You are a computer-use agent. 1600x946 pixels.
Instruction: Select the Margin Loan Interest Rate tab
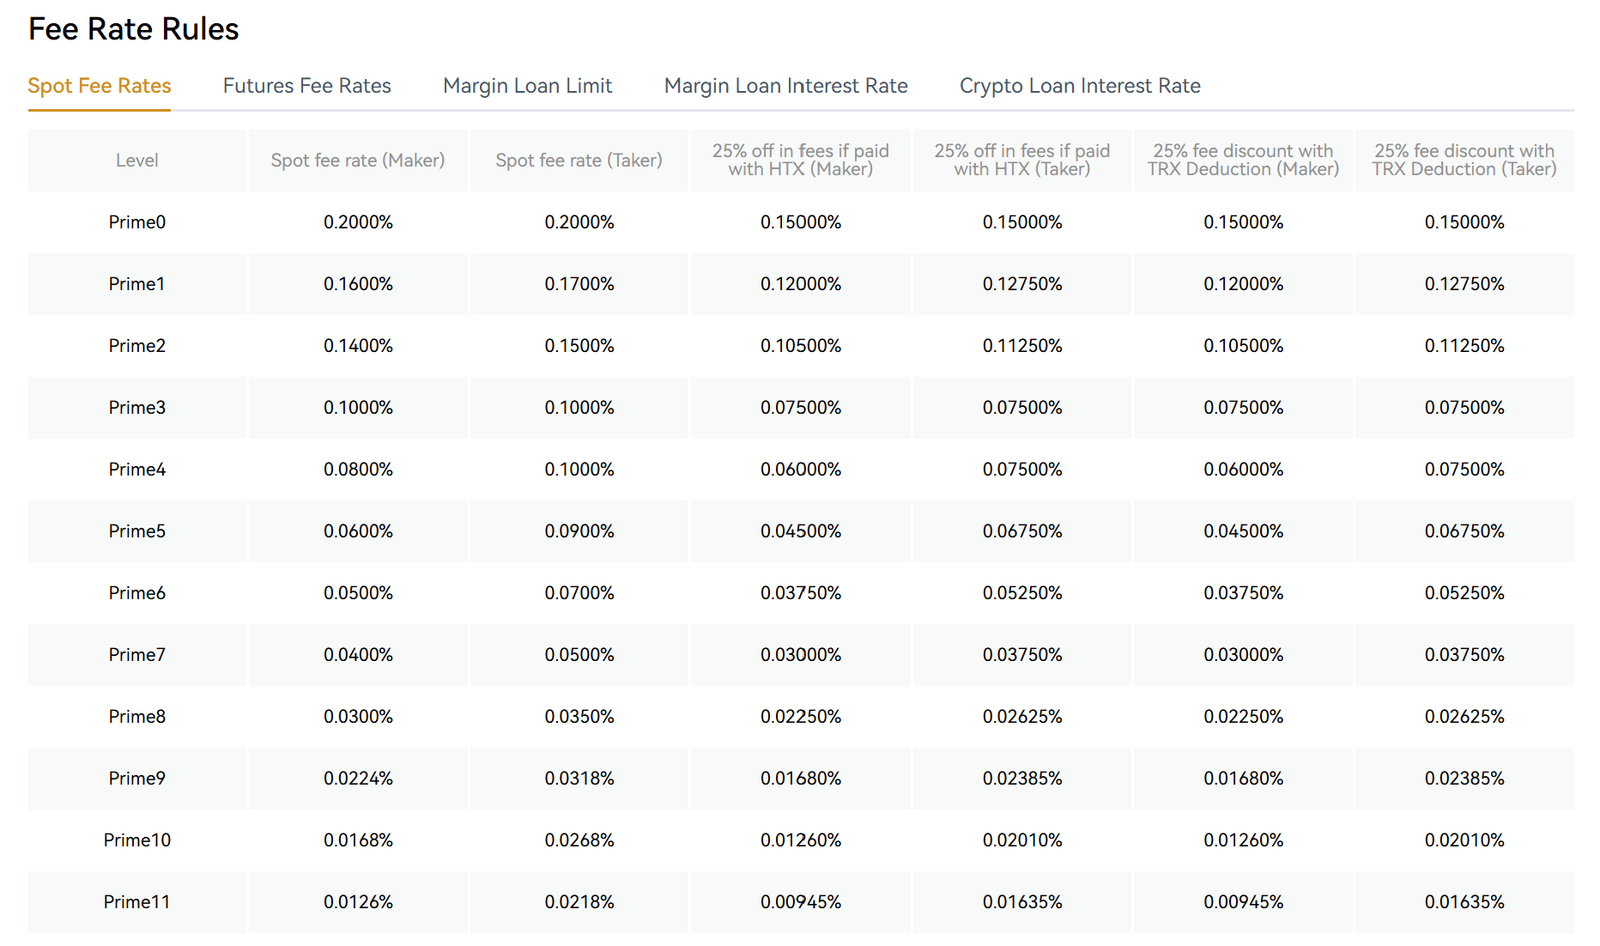(785, 86)
